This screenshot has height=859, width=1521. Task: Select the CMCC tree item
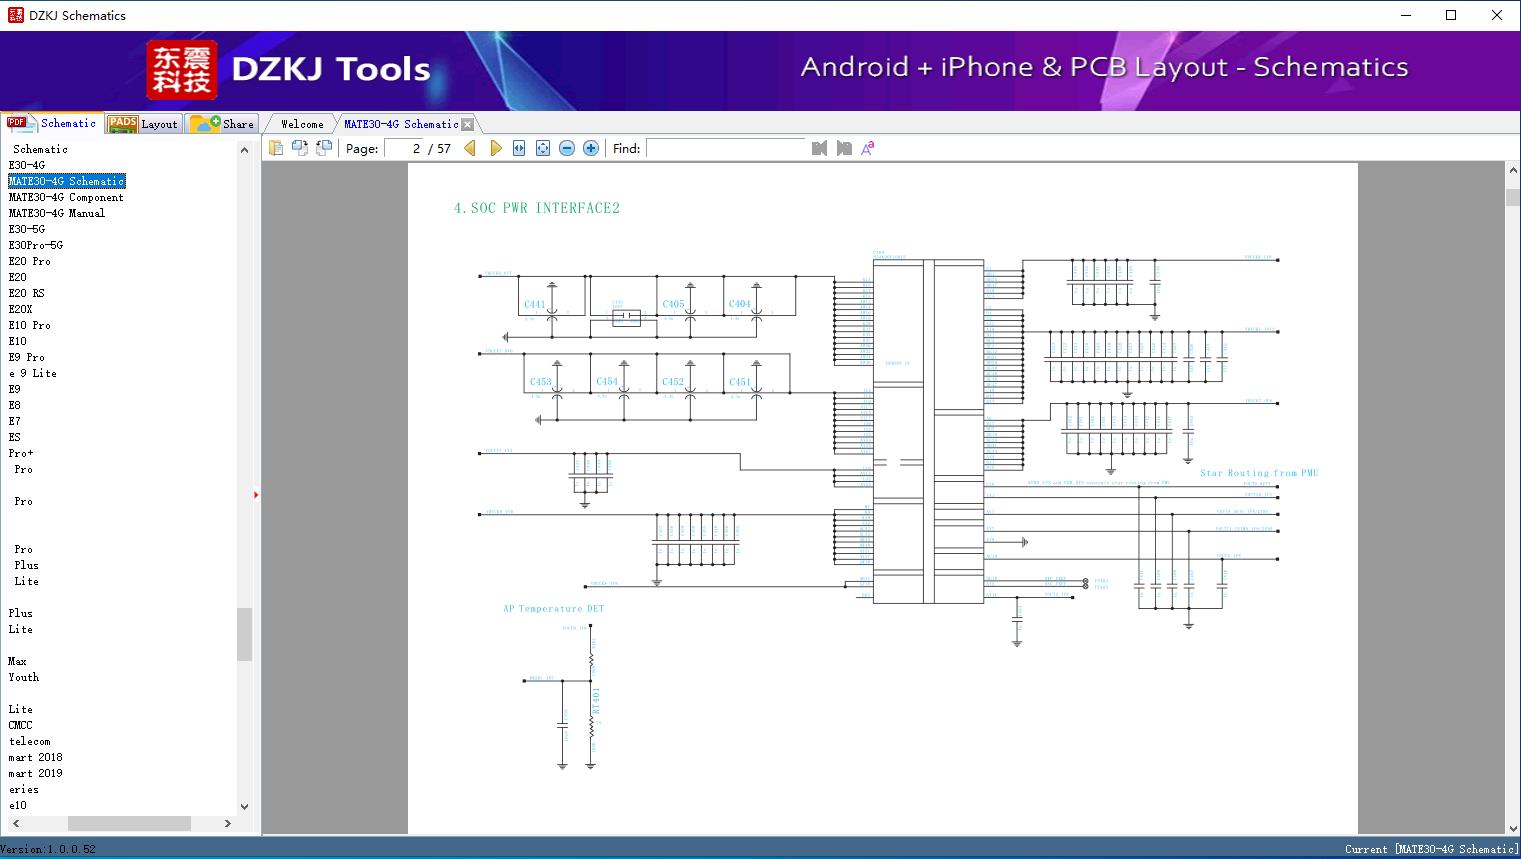(21, 725)
